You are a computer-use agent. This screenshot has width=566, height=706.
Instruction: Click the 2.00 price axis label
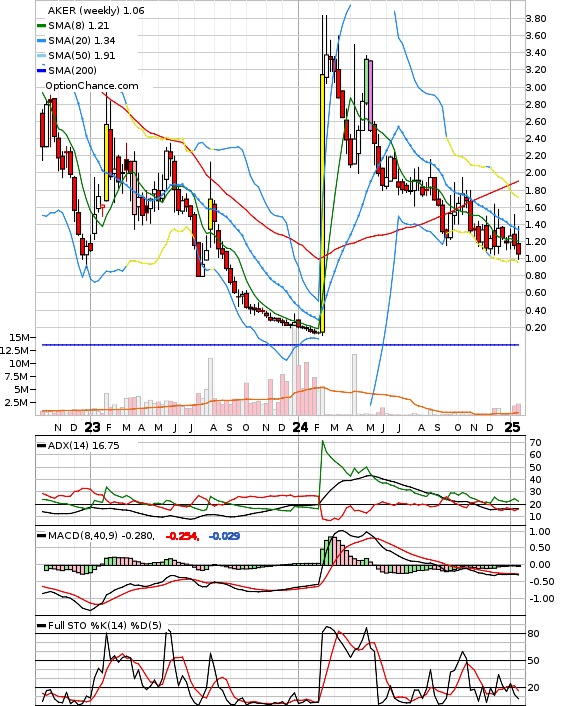click(536, 173)
